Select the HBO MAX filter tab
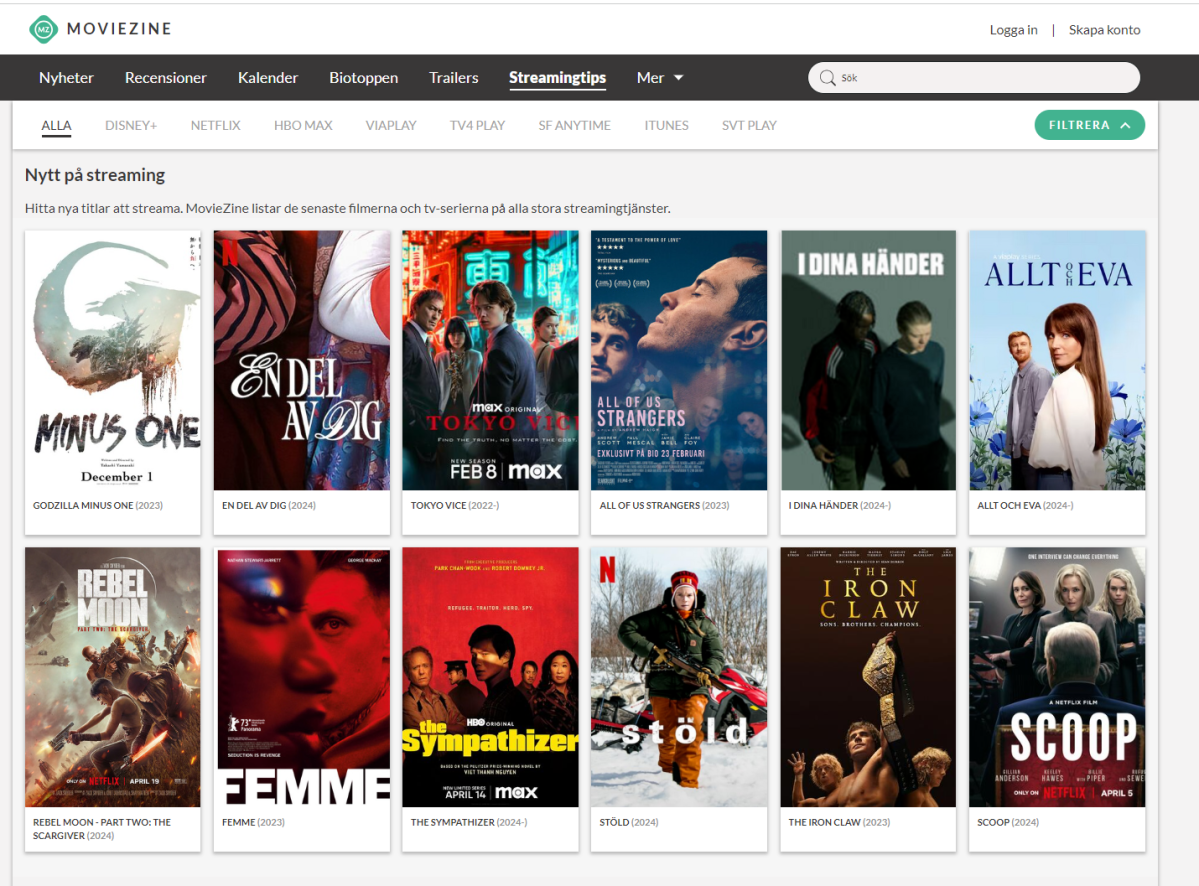The image size is (1199, 886). [x=302, y=125]
